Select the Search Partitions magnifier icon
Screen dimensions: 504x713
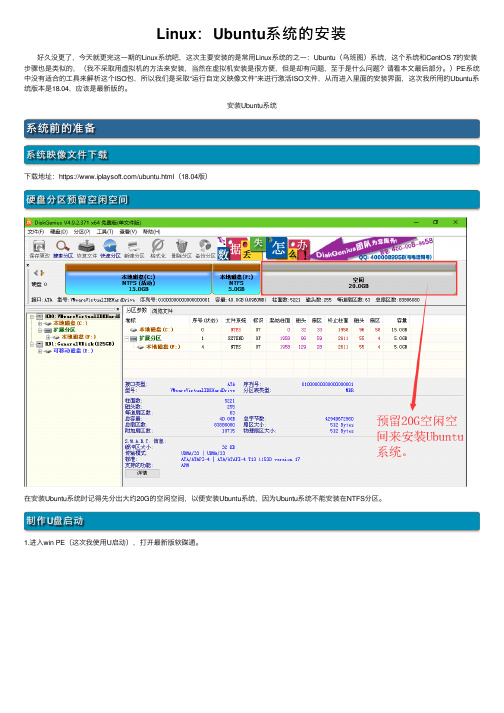pyautogui.click(x=63, y=249)
